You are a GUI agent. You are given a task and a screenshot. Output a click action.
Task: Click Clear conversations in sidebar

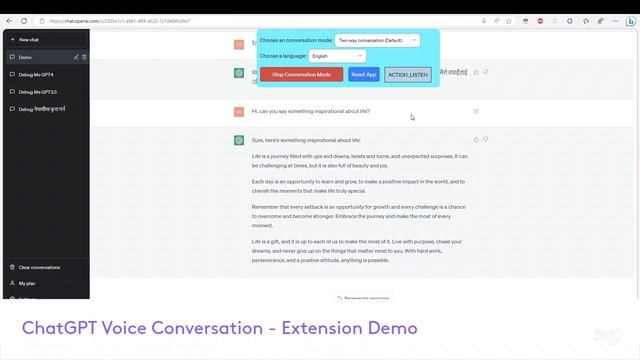tap(46, 267)
